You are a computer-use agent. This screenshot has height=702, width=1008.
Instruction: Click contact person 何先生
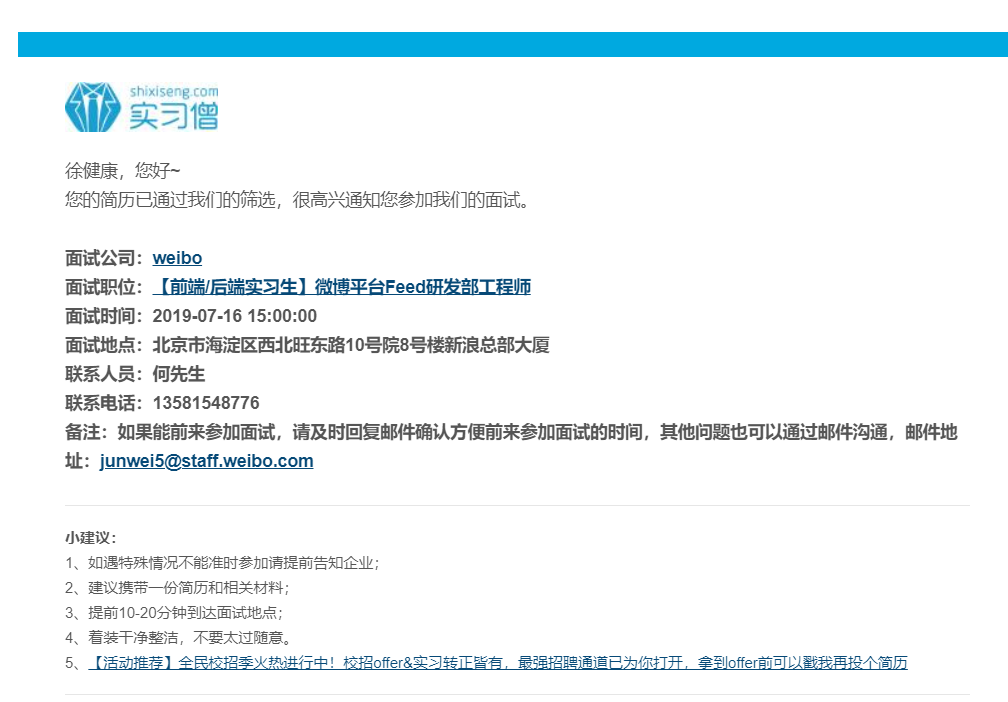coord(179,374)
